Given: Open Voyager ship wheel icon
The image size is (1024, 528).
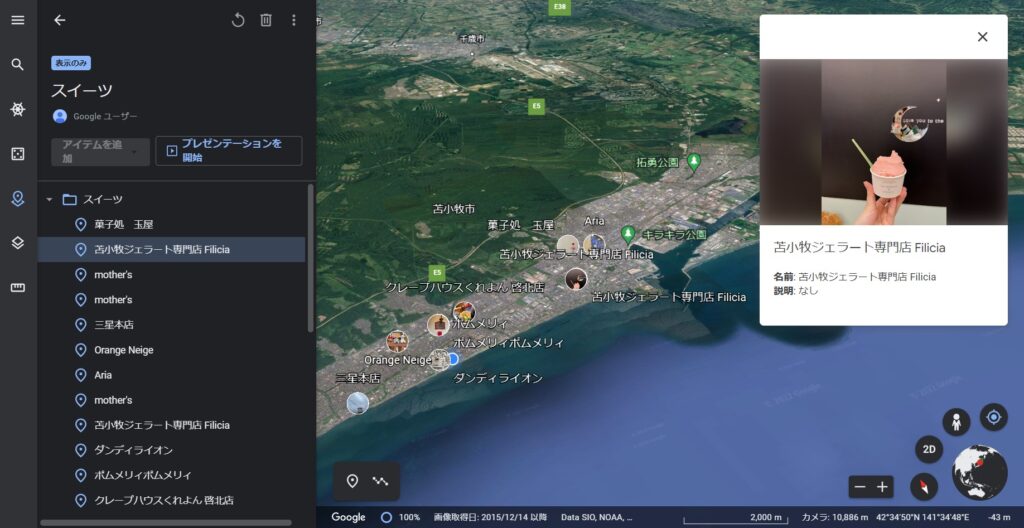Looking at the screenshot, I should click(18, 109).
